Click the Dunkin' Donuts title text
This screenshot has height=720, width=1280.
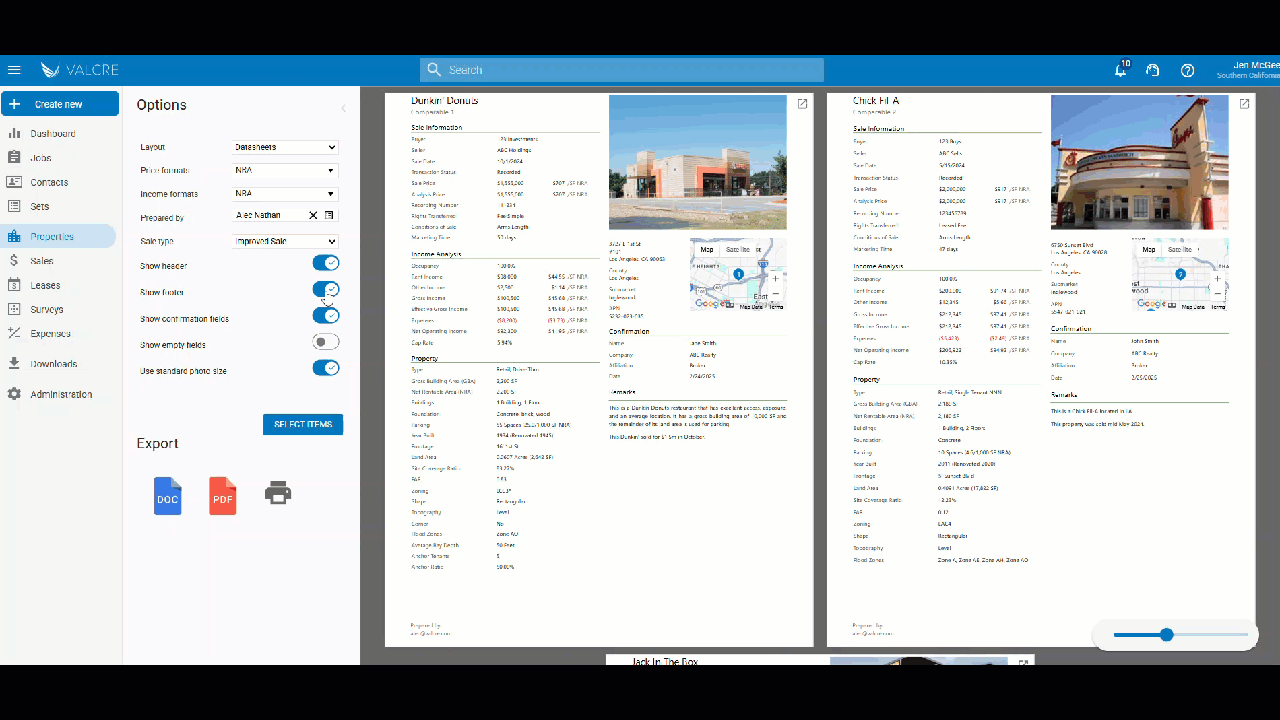445,101
